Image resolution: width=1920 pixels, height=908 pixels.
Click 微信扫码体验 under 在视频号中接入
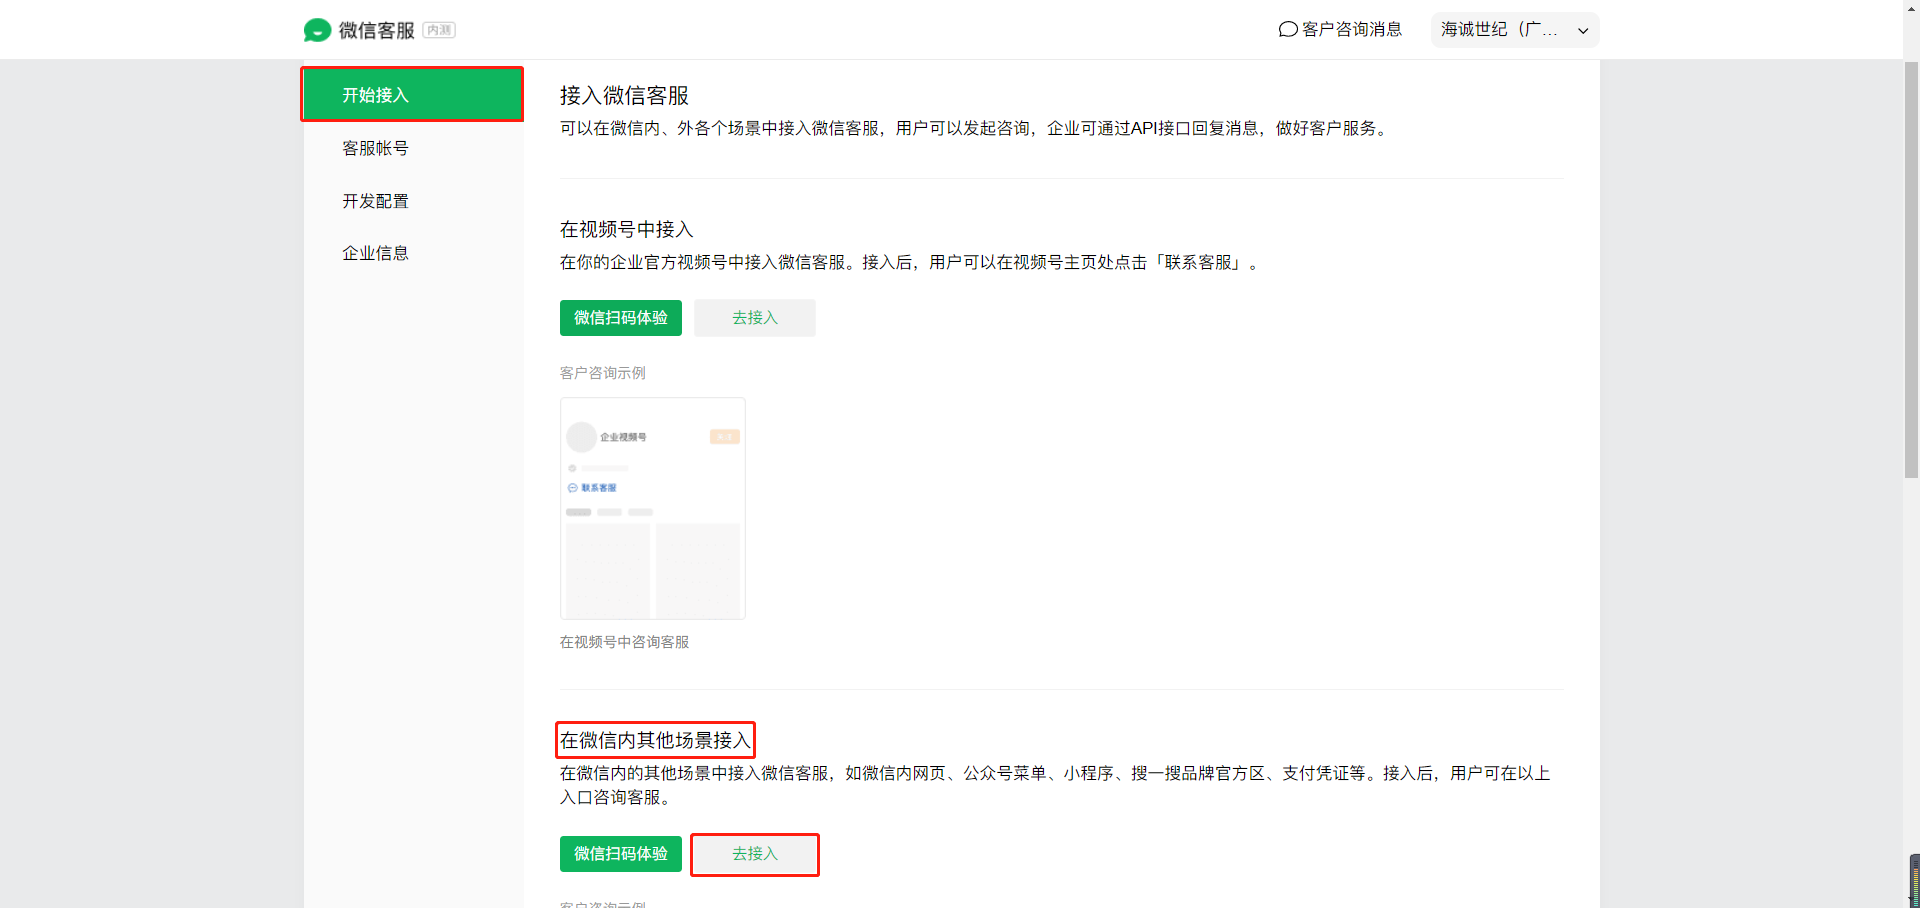coord(621,318)
